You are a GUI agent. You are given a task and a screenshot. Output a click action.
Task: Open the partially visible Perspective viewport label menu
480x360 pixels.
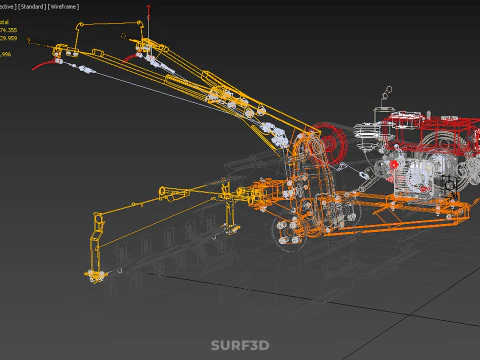tap(8, 7)
